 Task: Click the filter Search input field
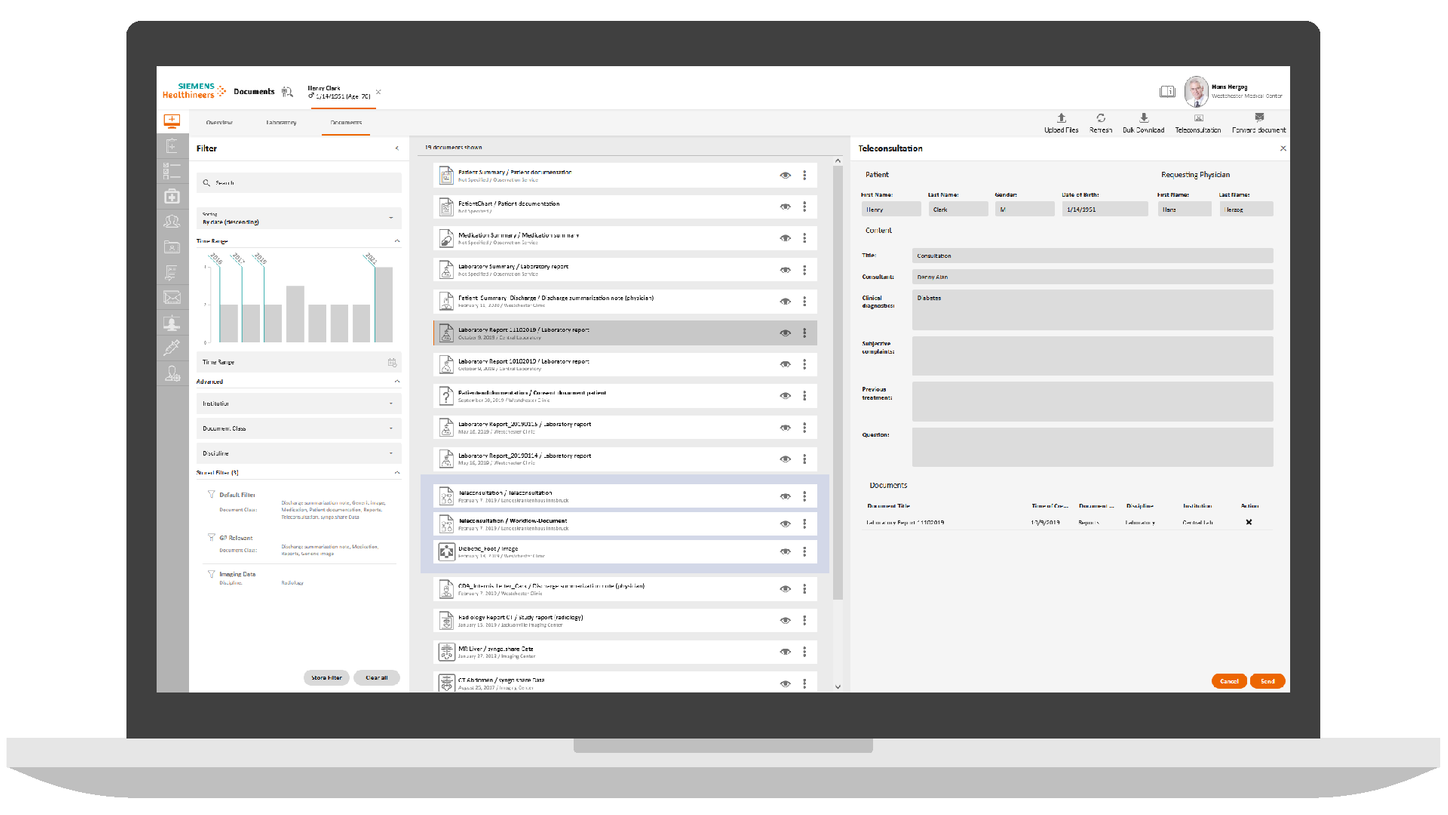(x=298, y=183)
